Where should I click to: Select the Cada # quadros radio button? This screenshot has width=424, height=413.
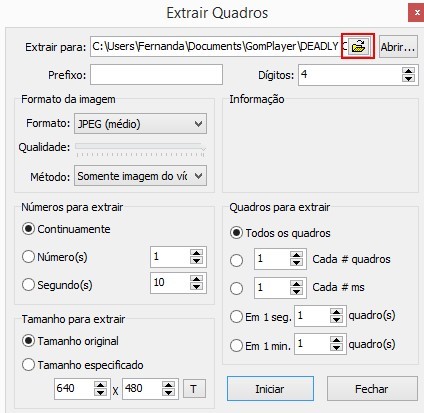click(236, 260)
